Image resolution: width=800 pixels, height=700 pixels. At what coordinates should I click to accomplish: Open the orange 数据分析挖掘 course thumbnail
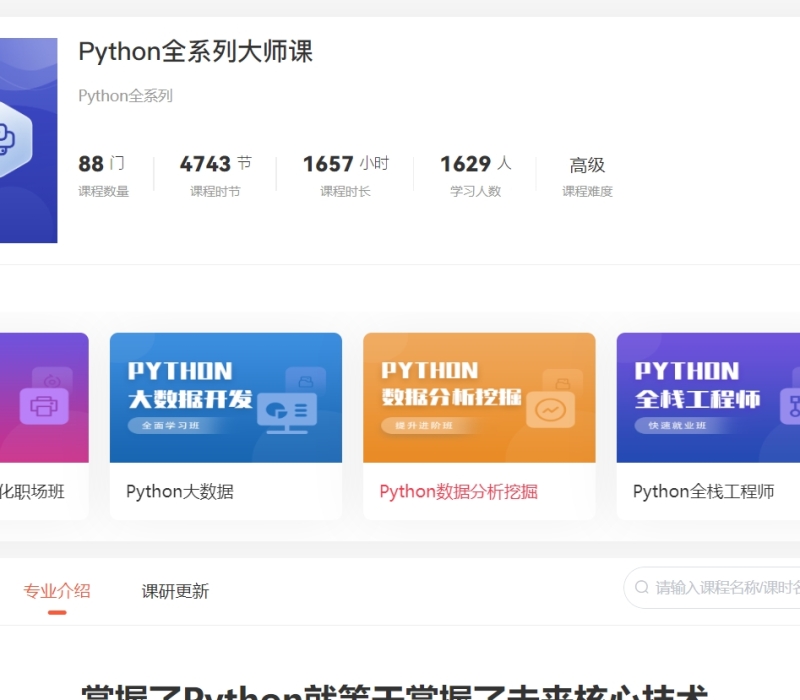(479, 397)
